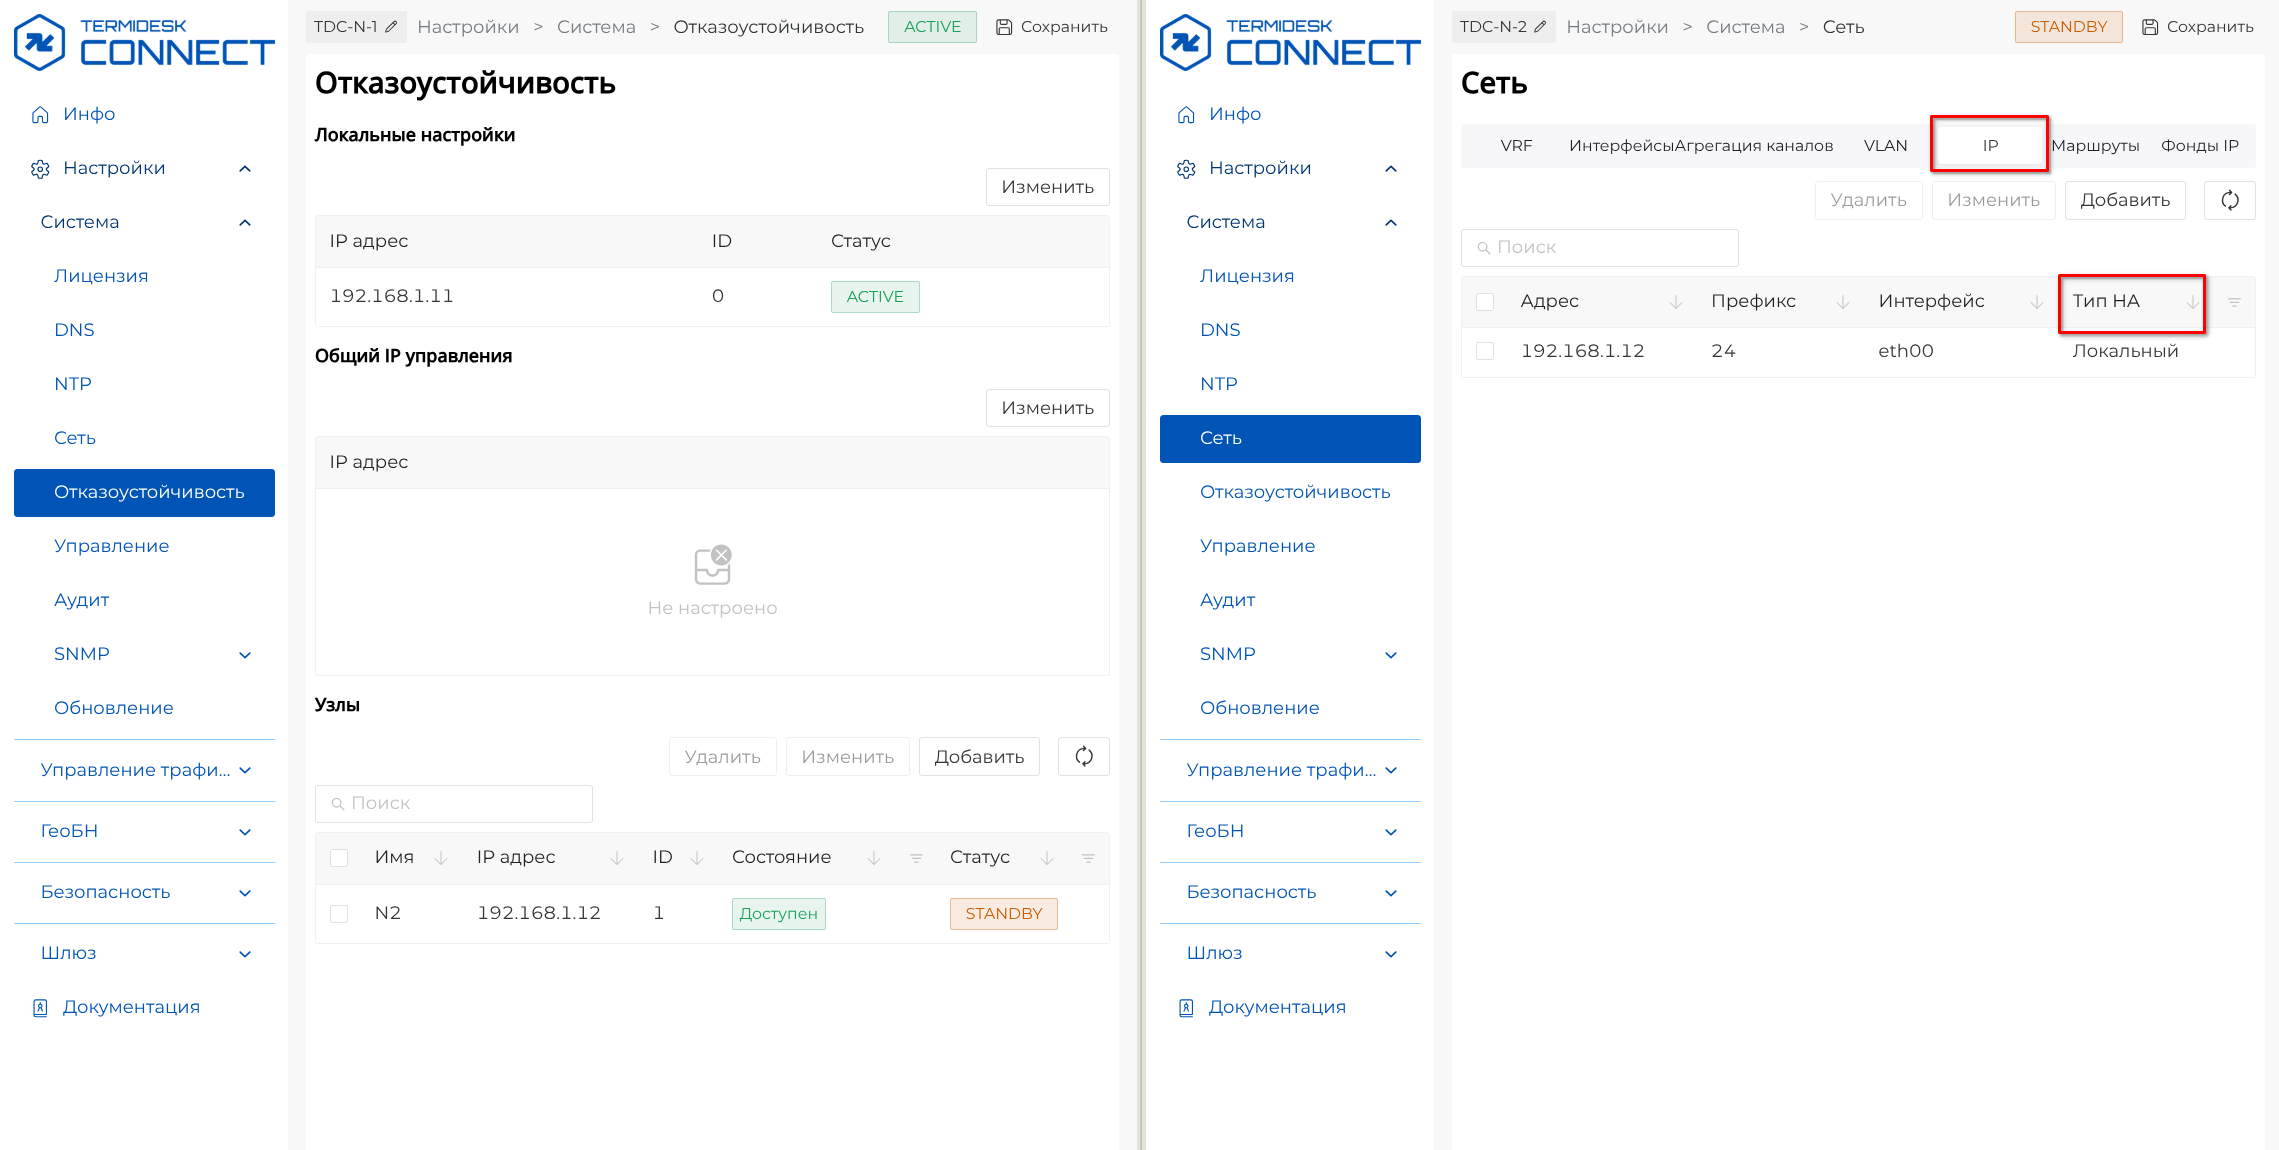Click the refresh icon in the Сеть IP panel
The width and height of the screenshot is (2279, 1150).
coord(2229,200)
